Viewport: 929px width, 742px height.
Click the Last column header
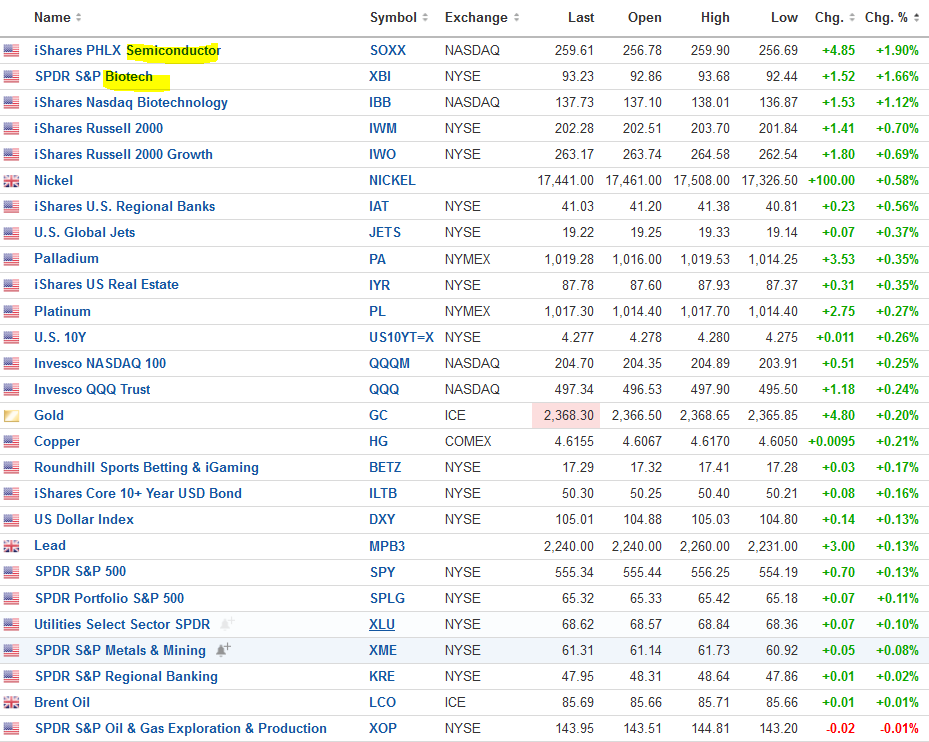pyautogui.click(x=581, y=18)
